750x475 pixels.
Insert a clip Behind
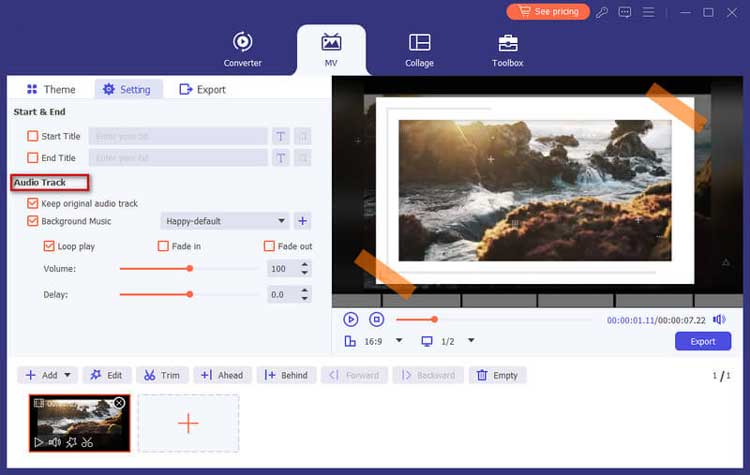point(286,375)
